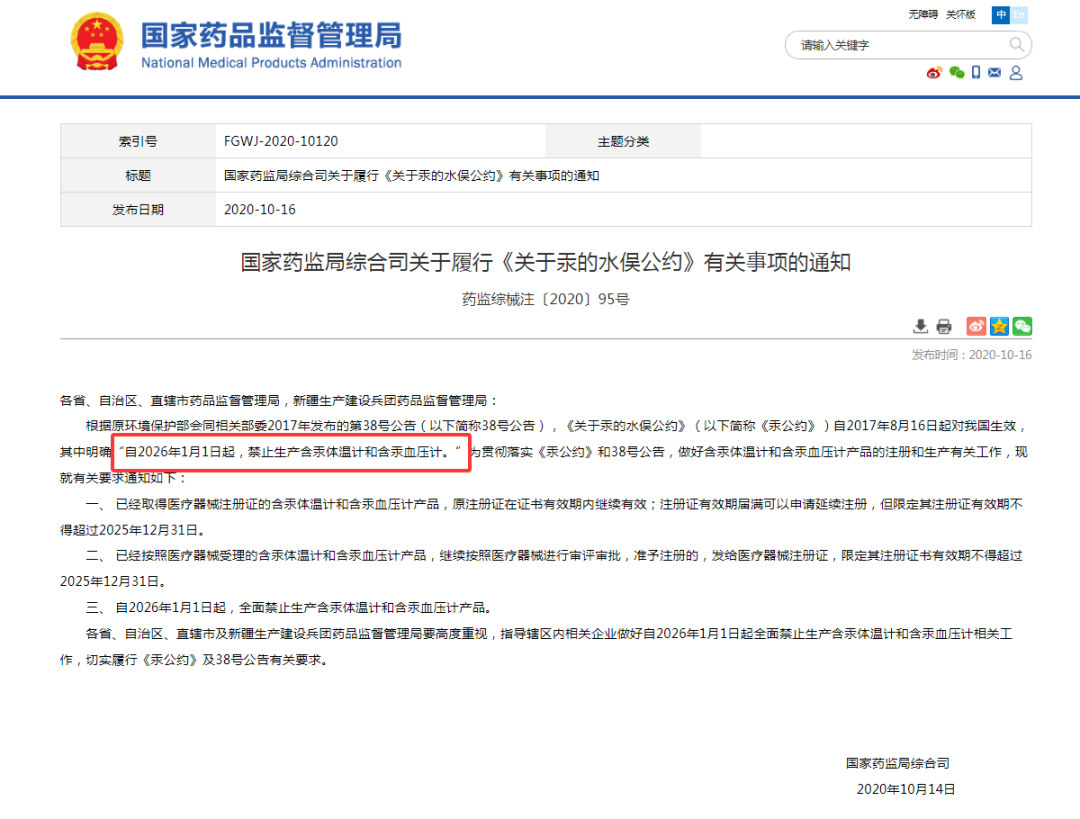This screenshot has height=819, width=1080.
Task: Switch to 关怀版 care version
Action: pos(960,15)
